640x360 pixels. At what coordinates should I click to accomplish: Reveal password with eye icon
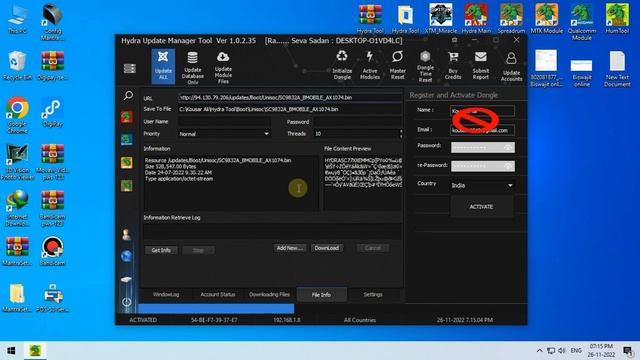point(508,147)
